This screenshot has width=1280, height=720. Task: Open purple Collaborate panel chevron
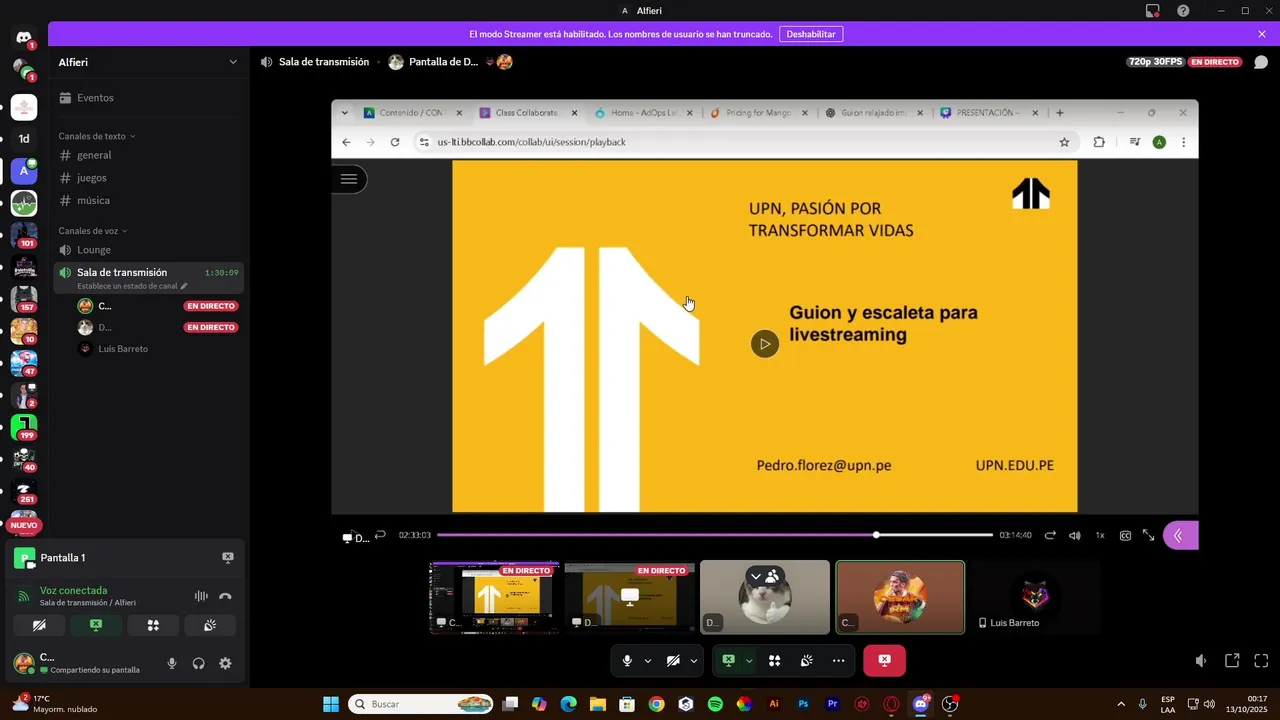click(x=1178, y=536)
